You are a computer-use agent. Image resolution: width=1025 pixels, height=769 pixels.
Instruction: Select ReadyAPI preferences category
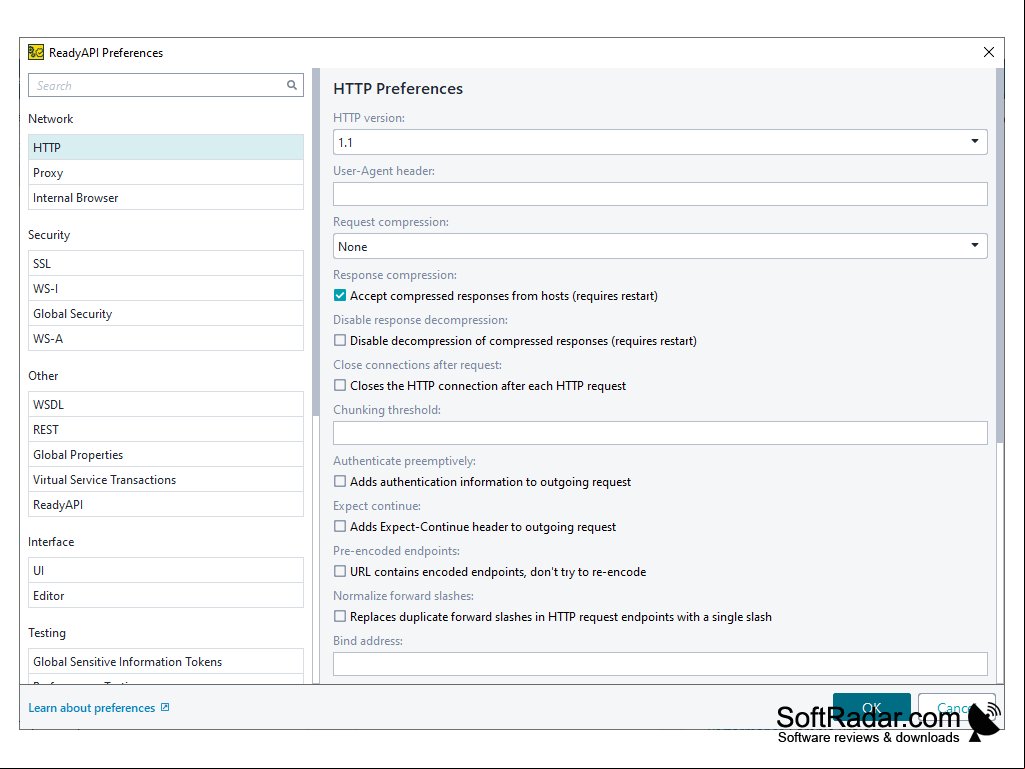point(166,505)
